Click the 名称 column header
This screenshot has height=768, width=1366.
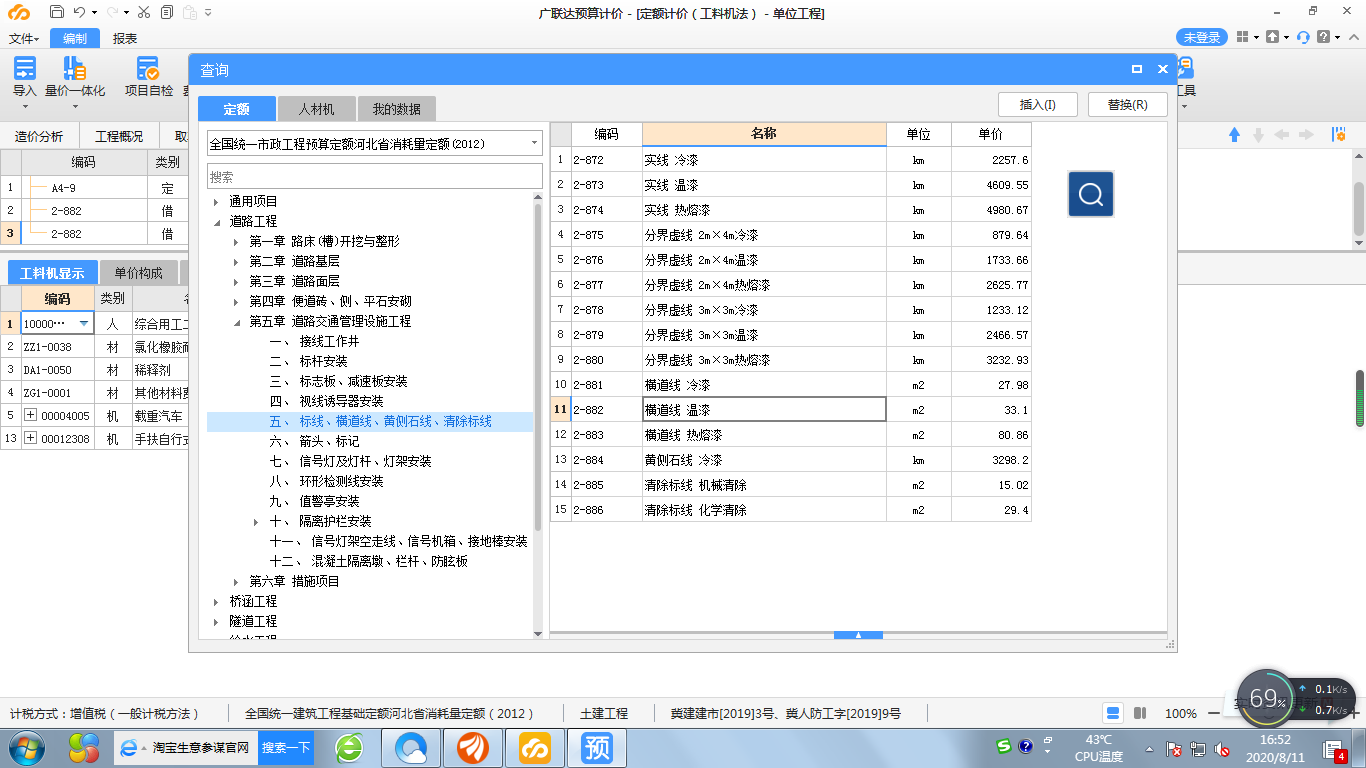[x=764, y=134]
